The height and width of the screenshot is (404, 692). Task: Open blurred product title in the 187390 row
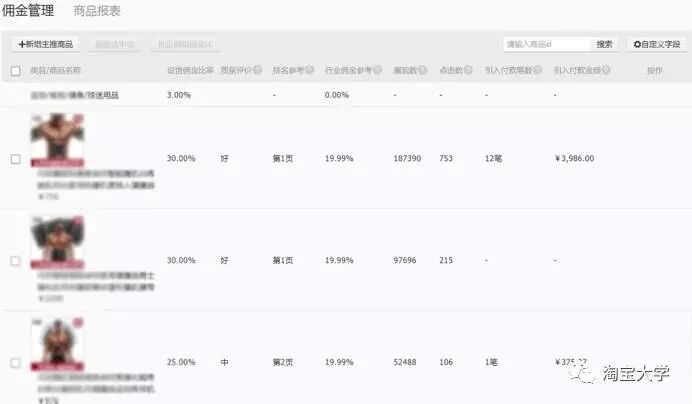96,179
